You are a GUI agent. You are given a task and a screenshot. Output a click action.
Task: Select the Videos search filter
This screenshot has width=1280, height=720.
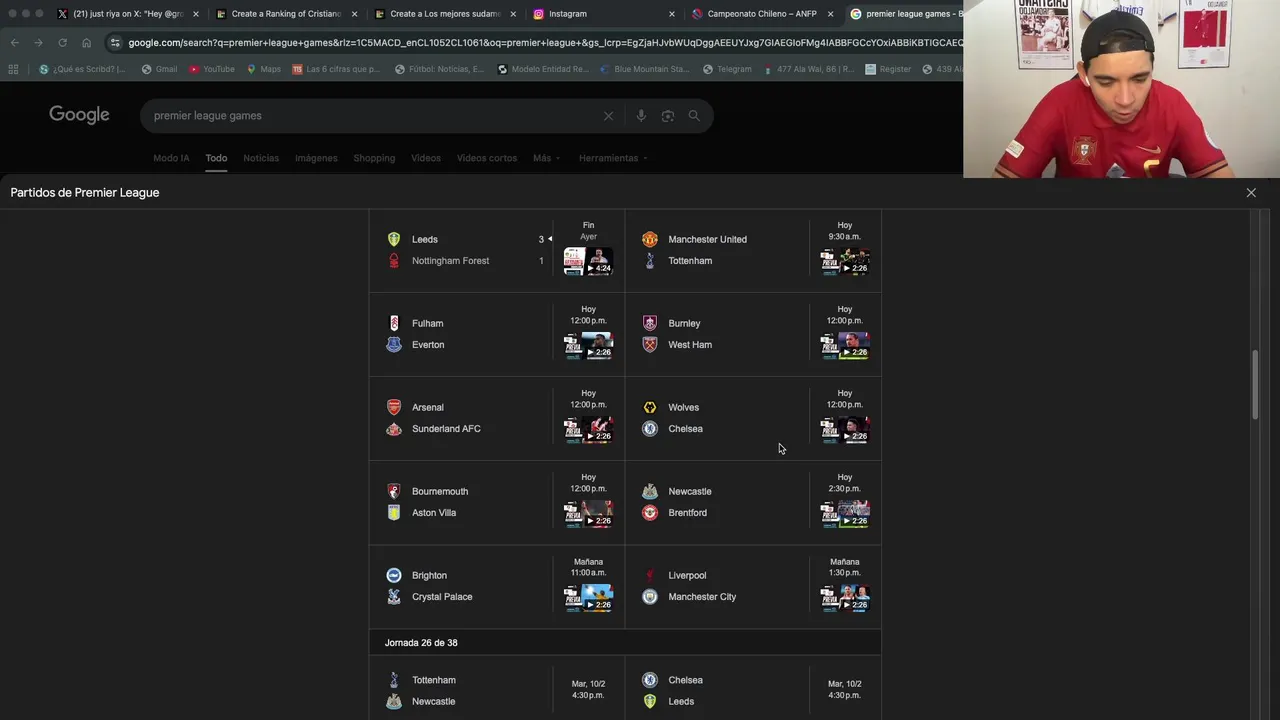point(426,158)
